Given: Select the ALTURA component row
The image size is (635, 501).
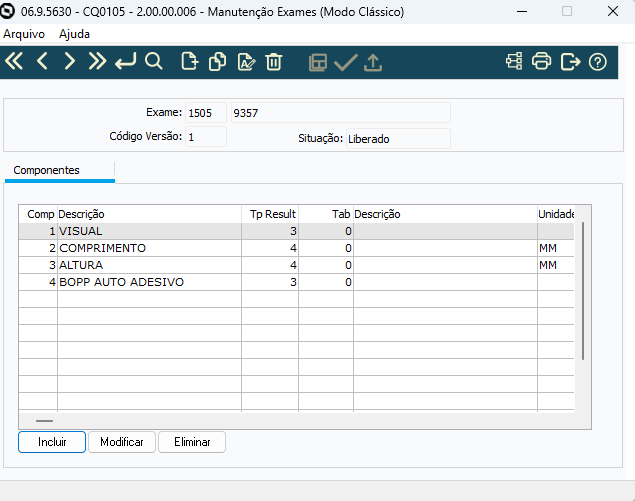Looking at the screenshot, I should (296, 265).
